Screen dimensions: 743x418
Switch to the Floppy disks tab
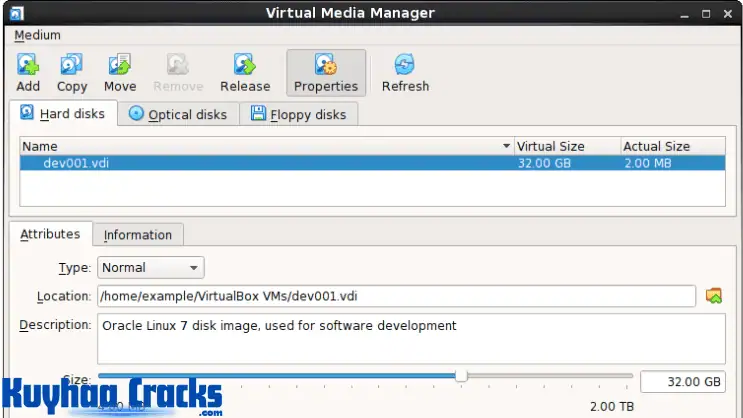[298, 115]
